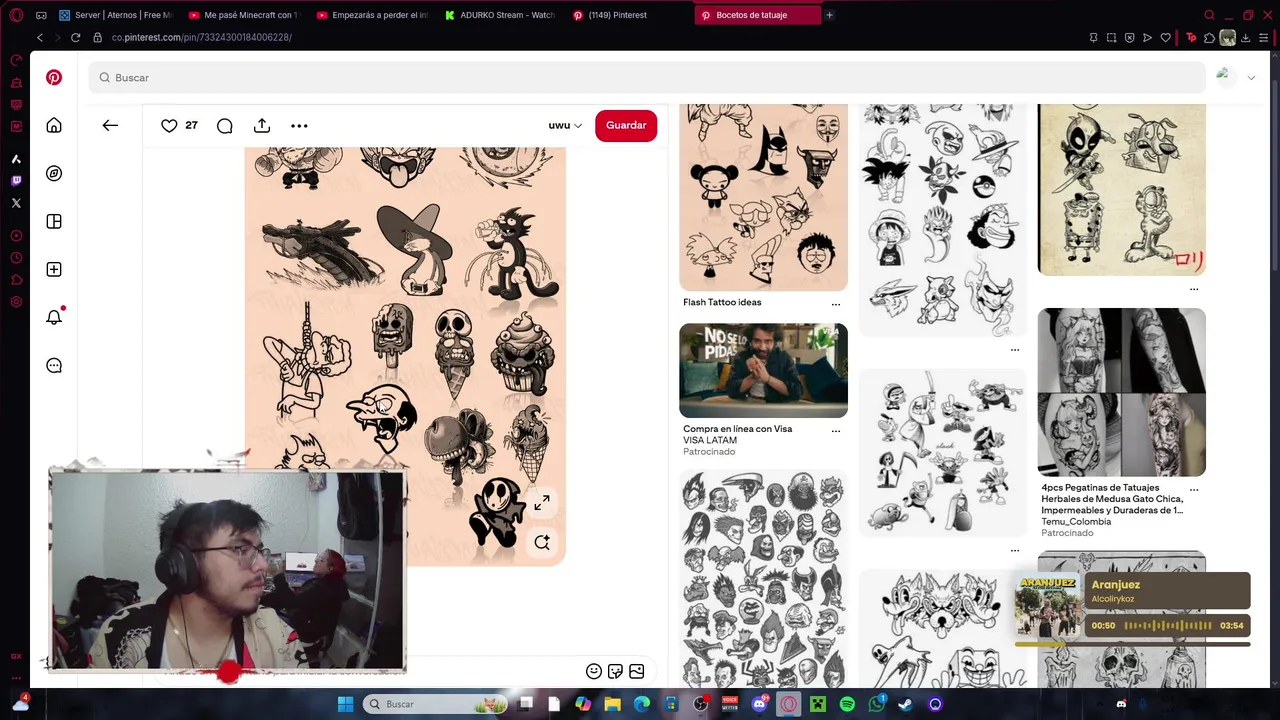Open Spotify from the taskbar

click(847, 704)
